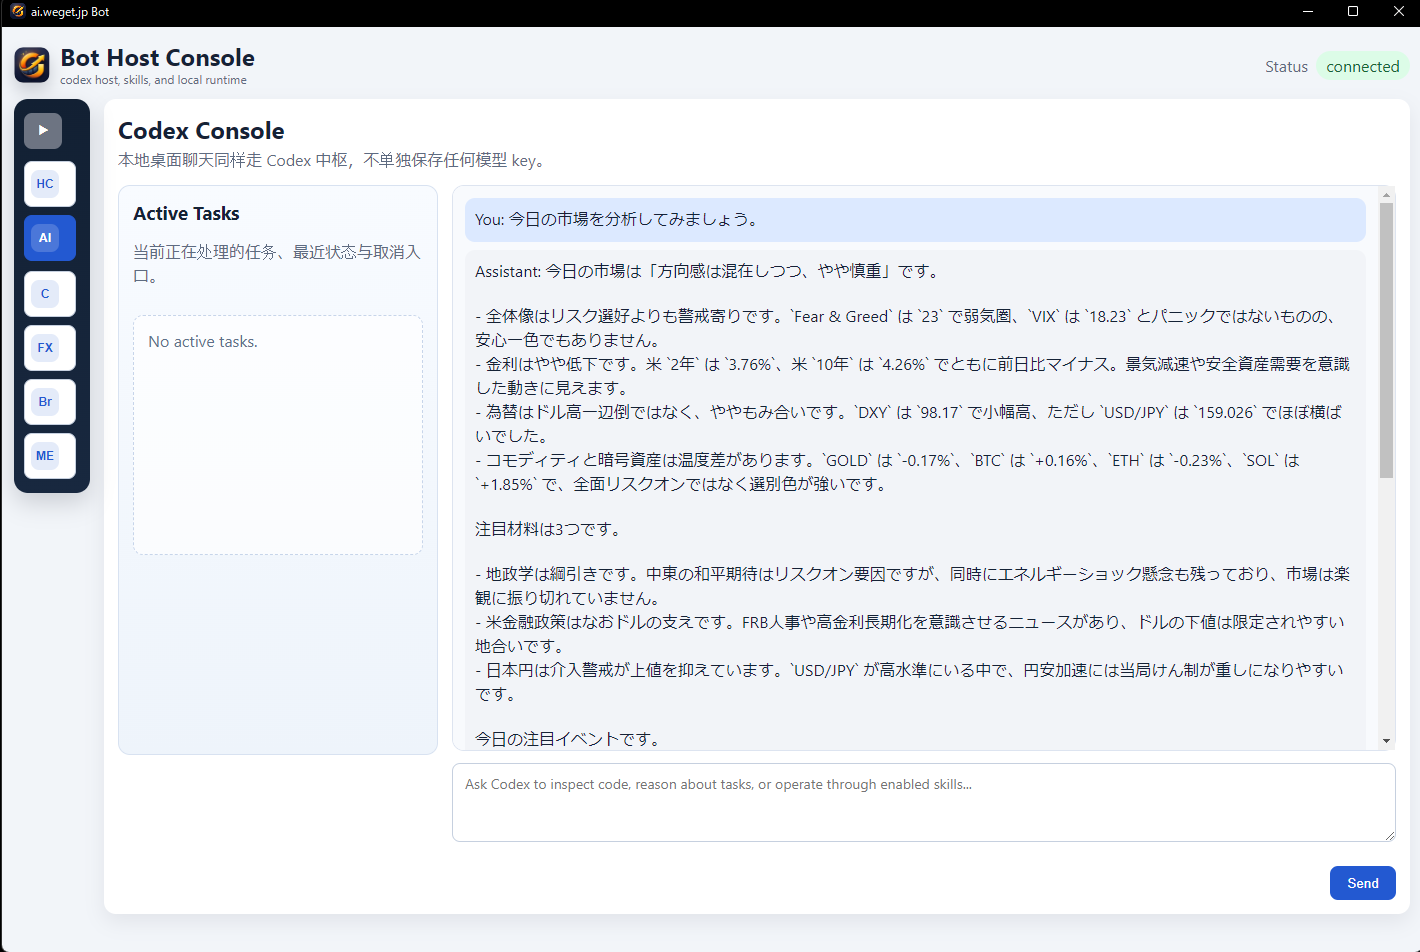Select the AI sidebar section
The width and height of the screenshot is (1420, 952).
(50, 238)
